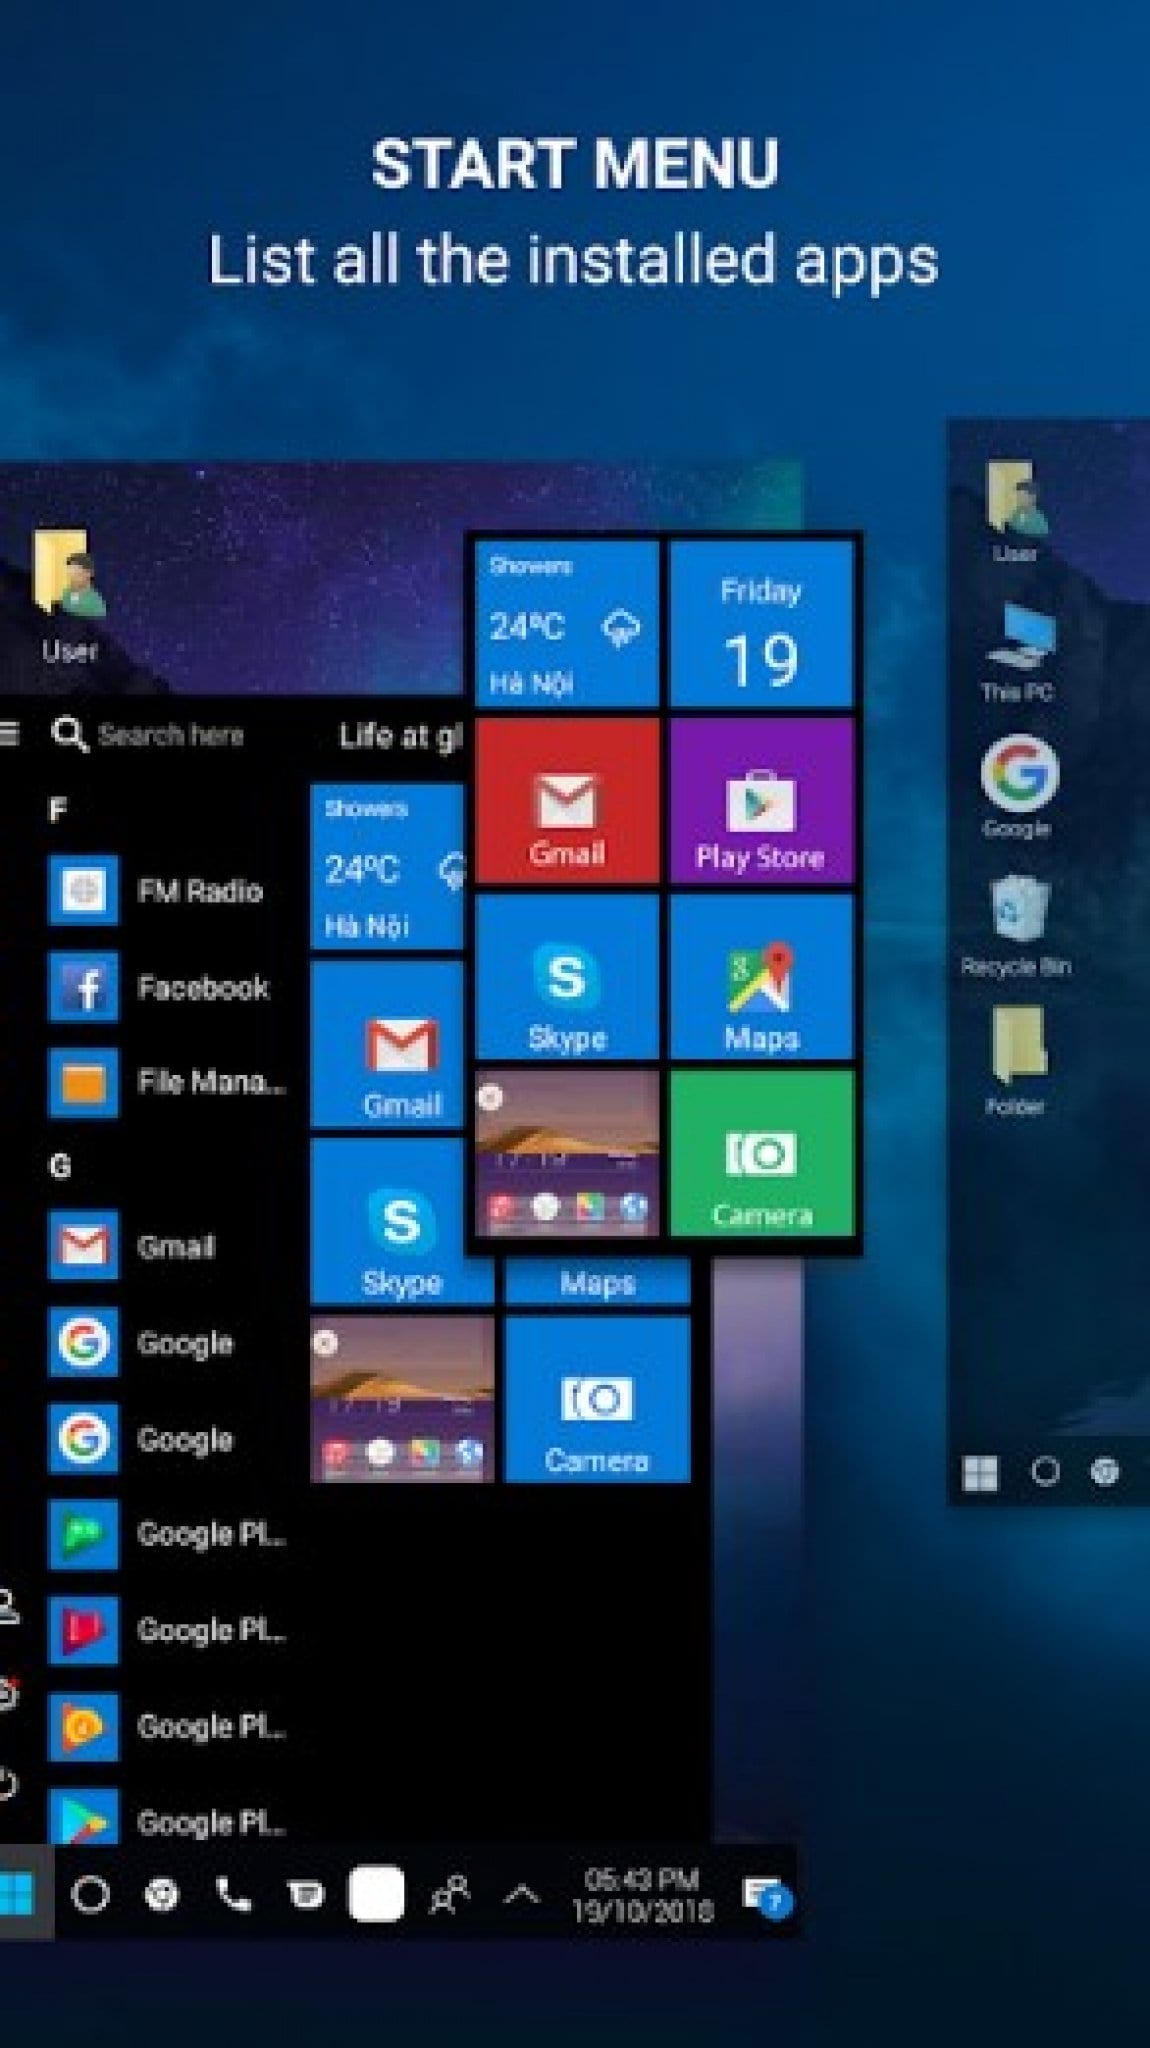Open the blue Camera tile in start menu
Viewport: 1150px width, 2048px height.
[x=597, y=1399]
